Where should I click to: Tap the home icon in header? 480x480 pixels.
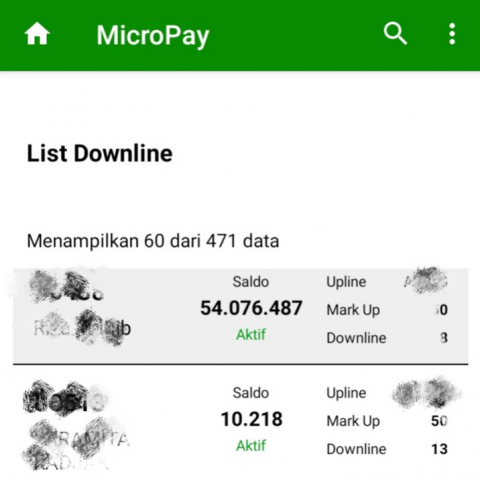37,34
